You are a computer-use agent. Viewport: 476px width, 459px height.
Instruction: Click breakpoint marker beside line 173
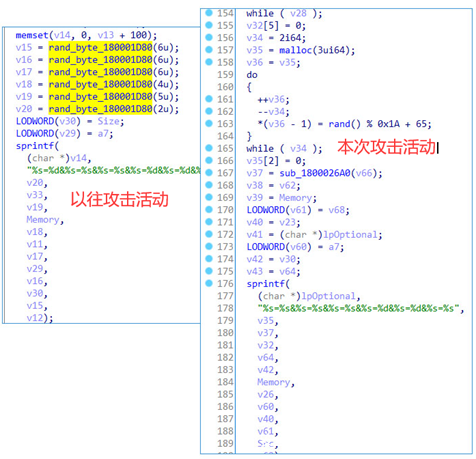[x=209, y=246]
